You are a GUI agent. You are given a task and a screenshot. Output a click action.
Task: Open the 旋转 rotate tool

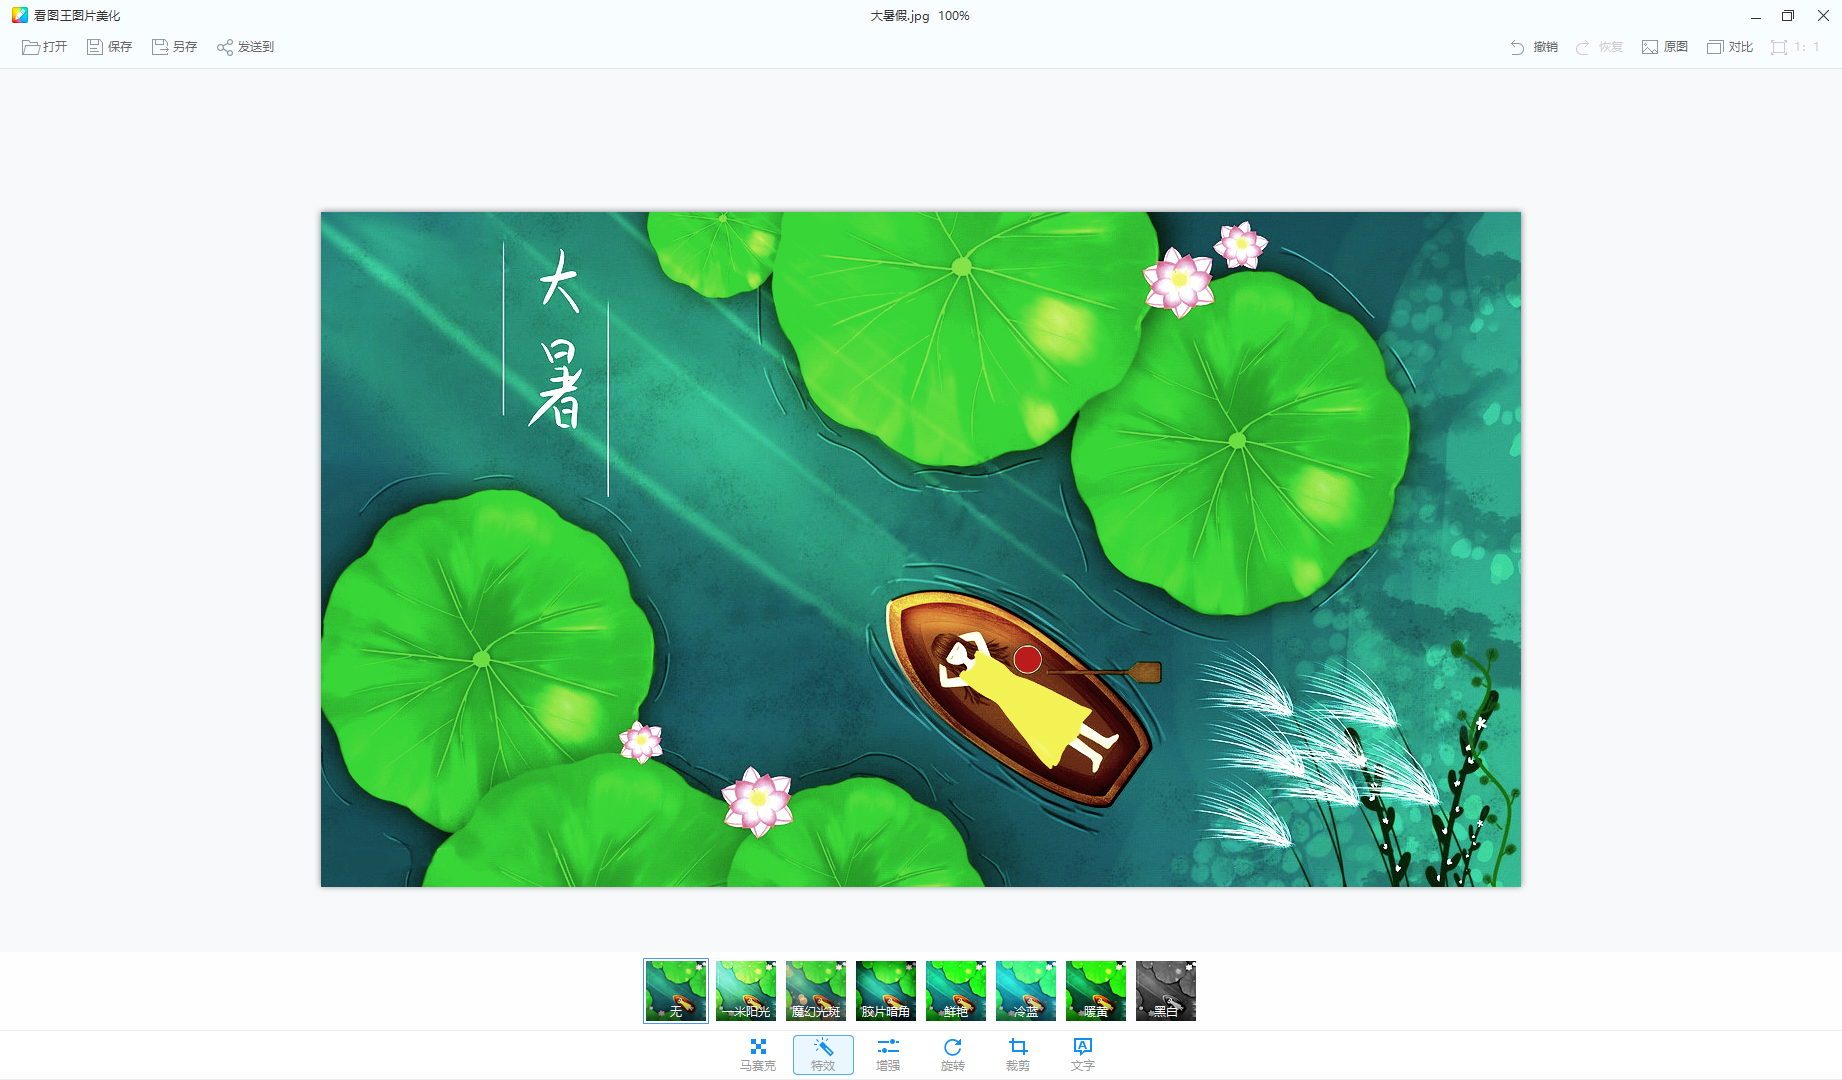(953, 1055)
